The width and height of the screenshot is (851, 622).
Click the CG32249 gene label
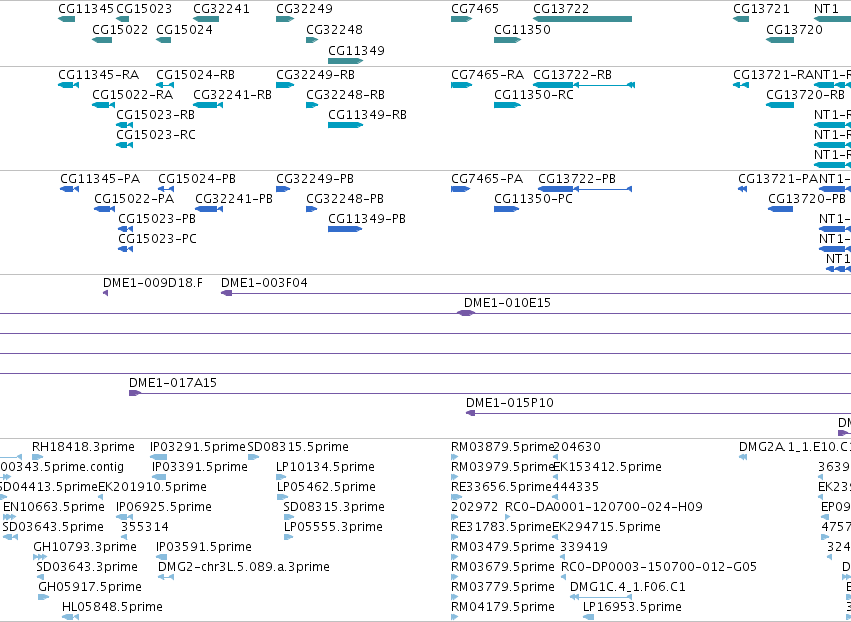(x=304, y=9)
